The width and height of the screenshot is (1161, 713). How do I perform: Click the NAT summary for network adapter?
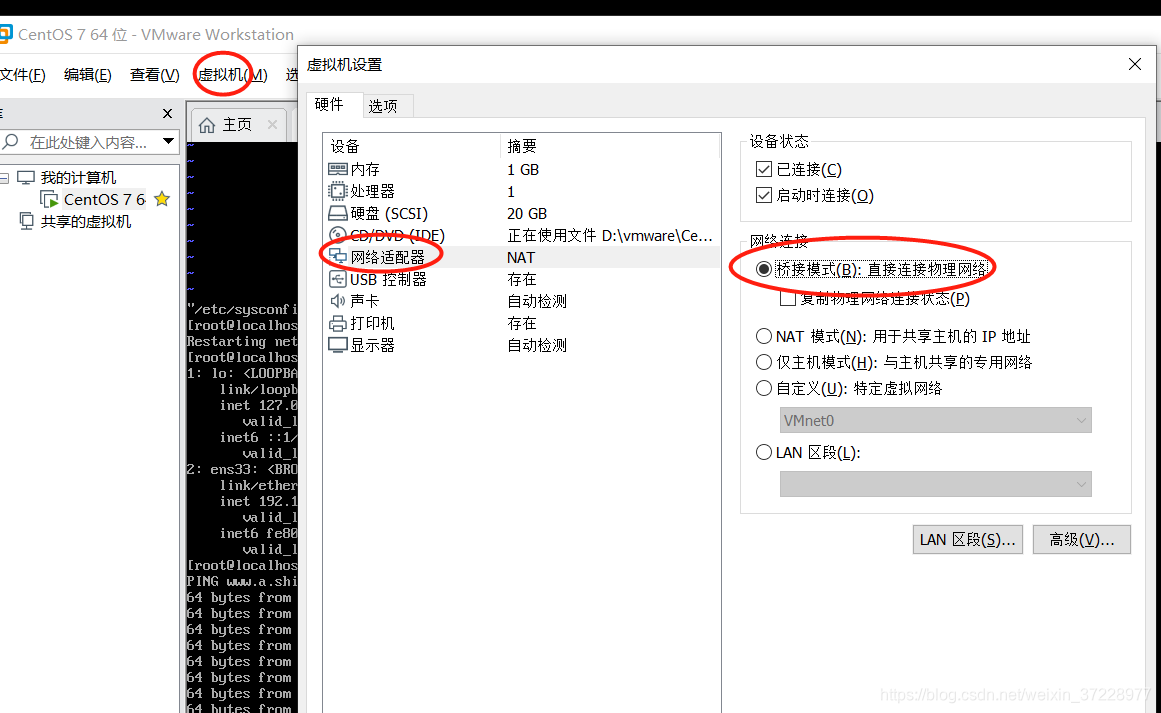click(521, 257)
